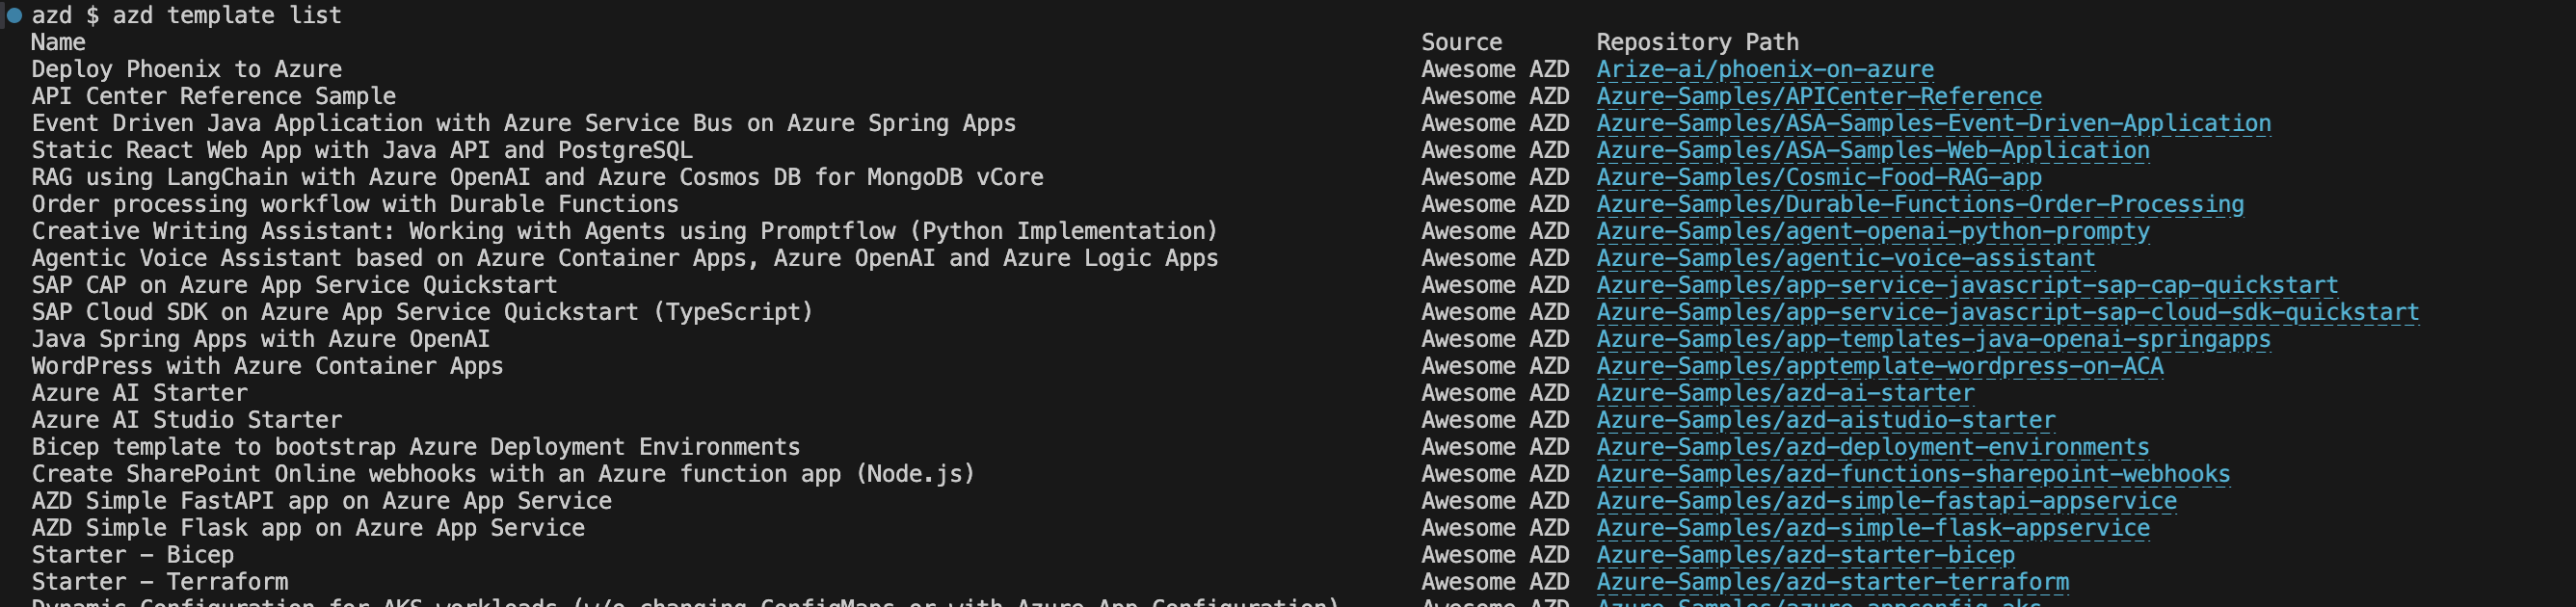Open azd-simple-fastapi-appservice link
The image size is (2576, 607).
coord(1886,501)
